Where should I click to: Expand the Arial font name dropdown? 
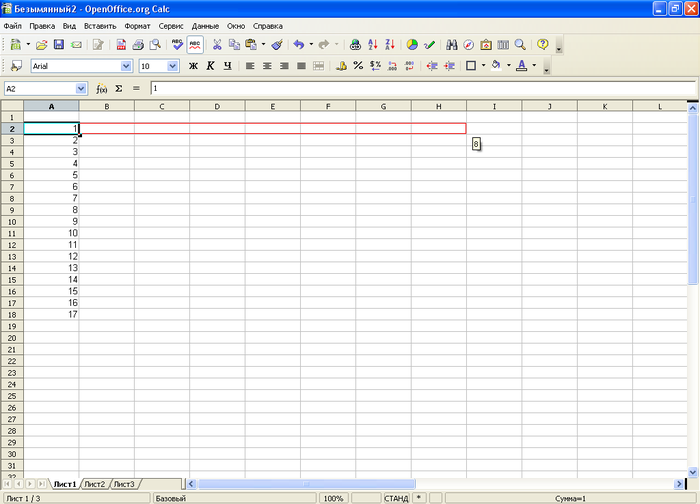click(x=126, y=66)
